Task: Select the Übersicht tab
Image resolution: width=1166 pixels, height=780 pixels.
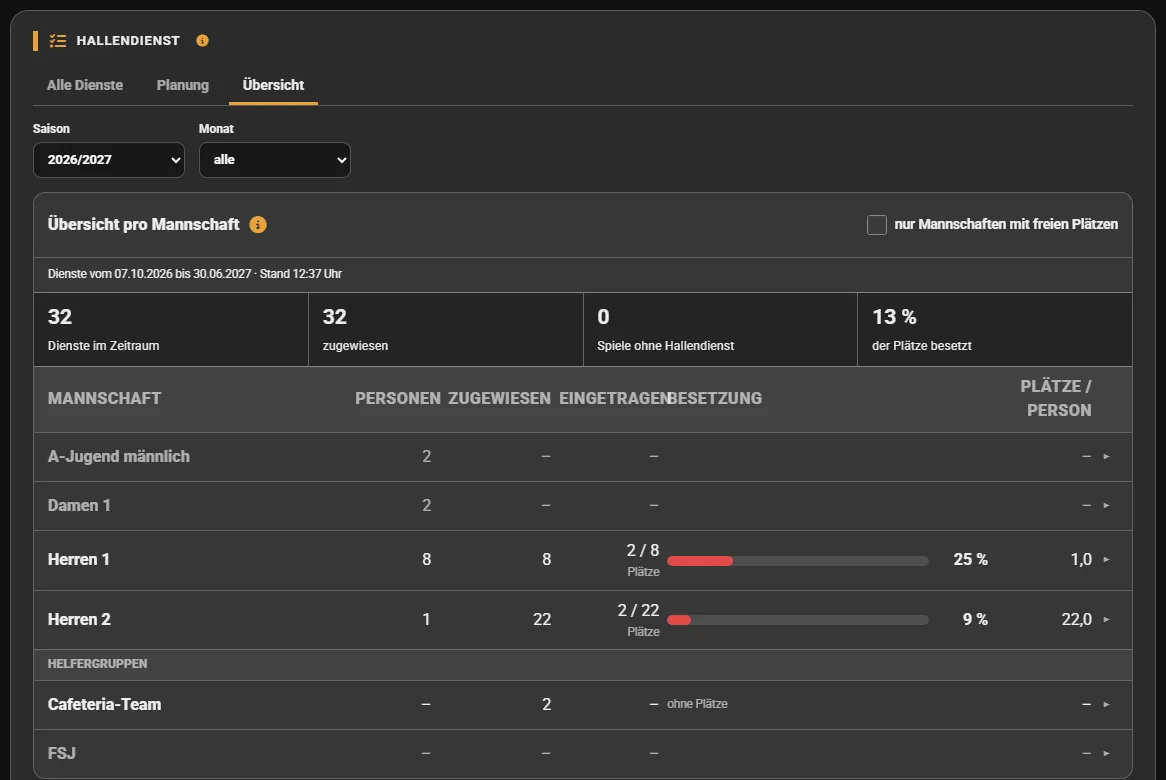Action: pyautogui.click(x=273, y=86)
